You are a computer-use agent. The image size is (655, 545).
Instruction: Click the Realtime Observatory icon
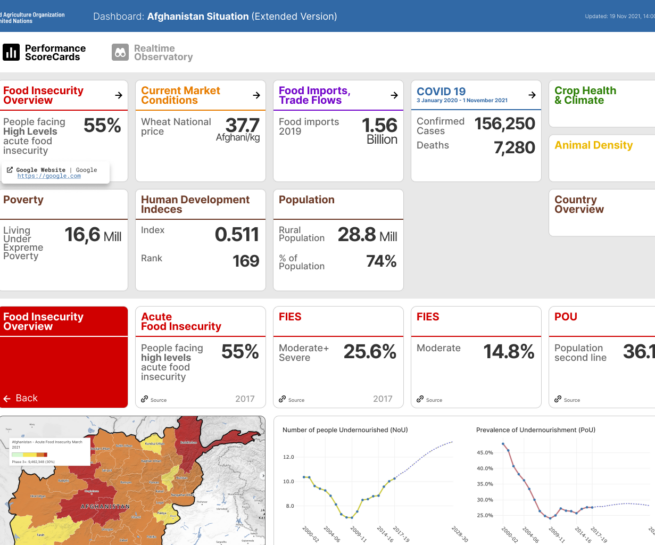coord(120,52)
